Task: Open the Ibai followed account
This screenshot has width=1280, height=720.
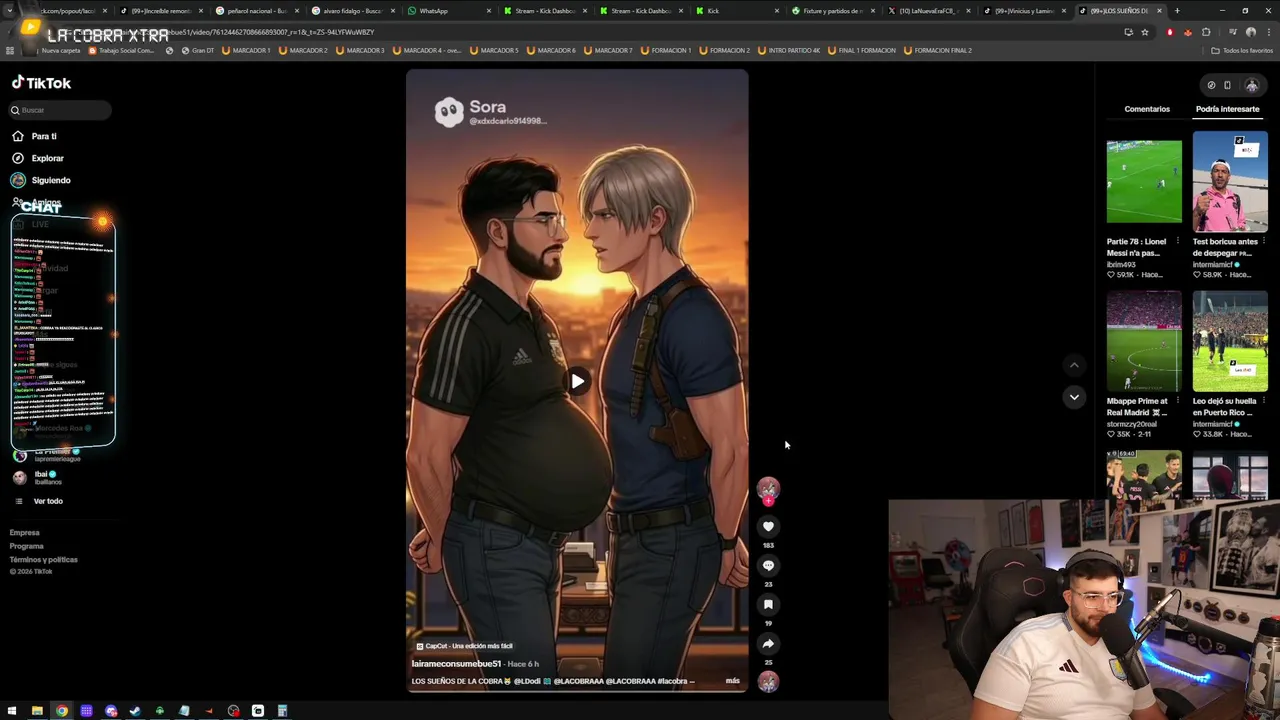Action: (x=40, y=477)
